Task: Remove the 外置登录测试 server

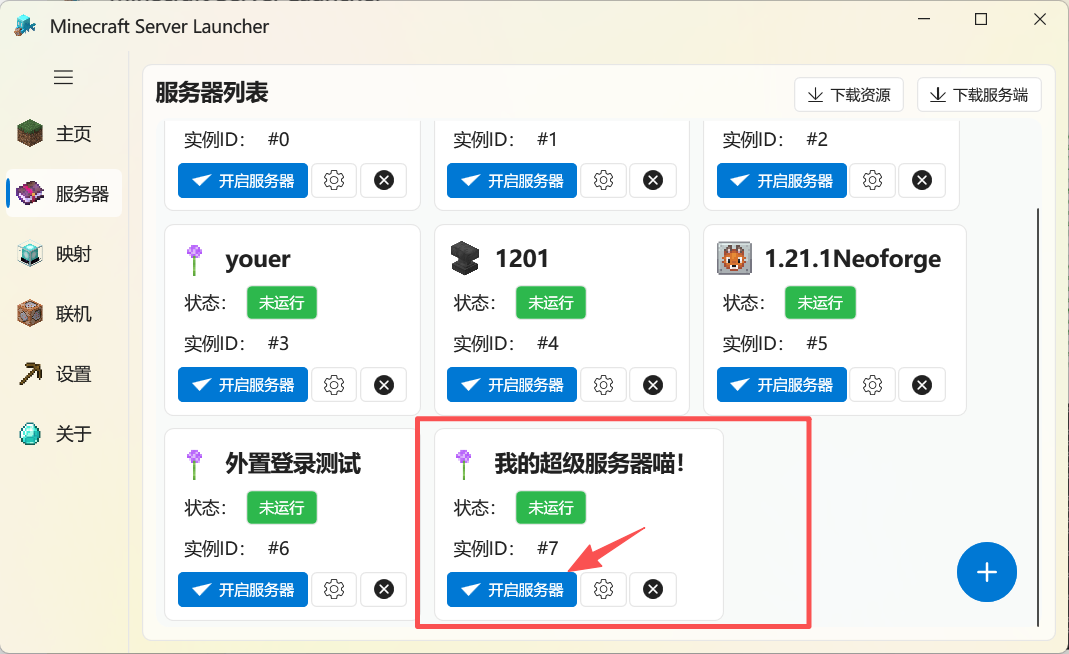Action: point(384,590)
